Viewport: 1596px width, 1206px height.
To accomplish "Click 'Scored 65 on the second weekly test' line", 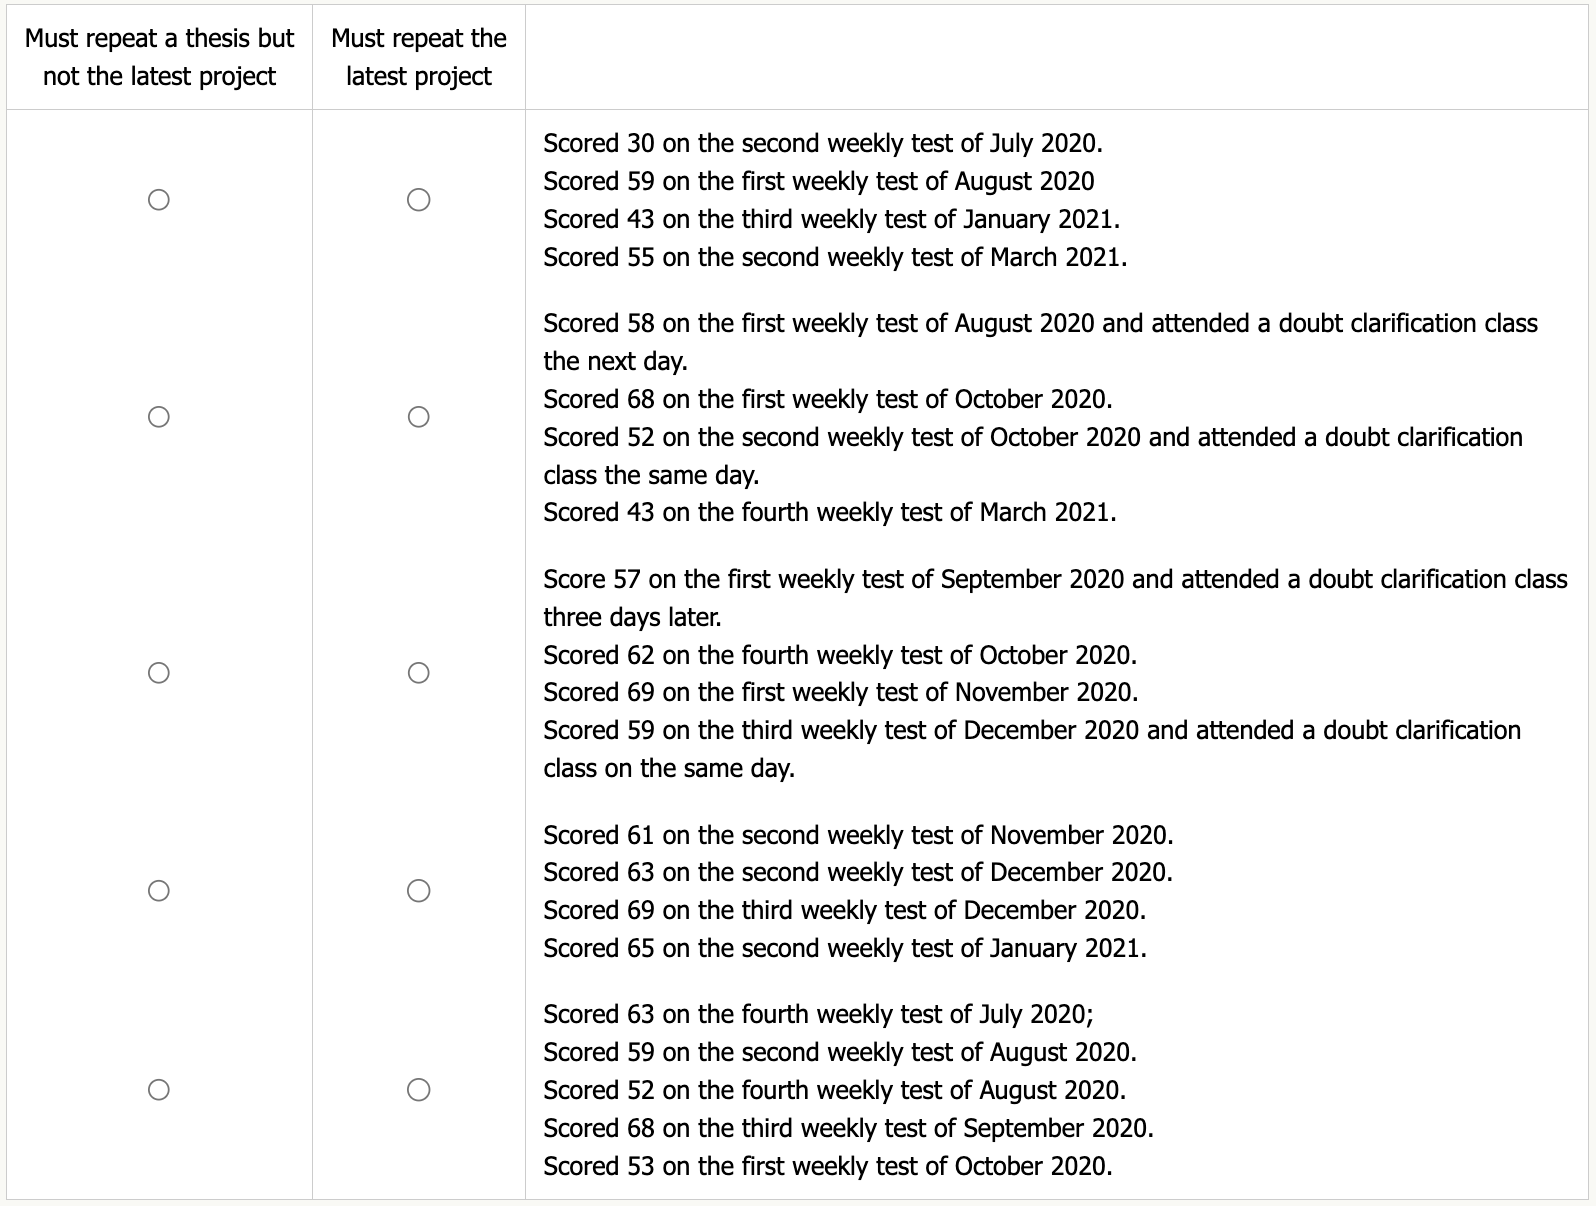I will [844, 948].
